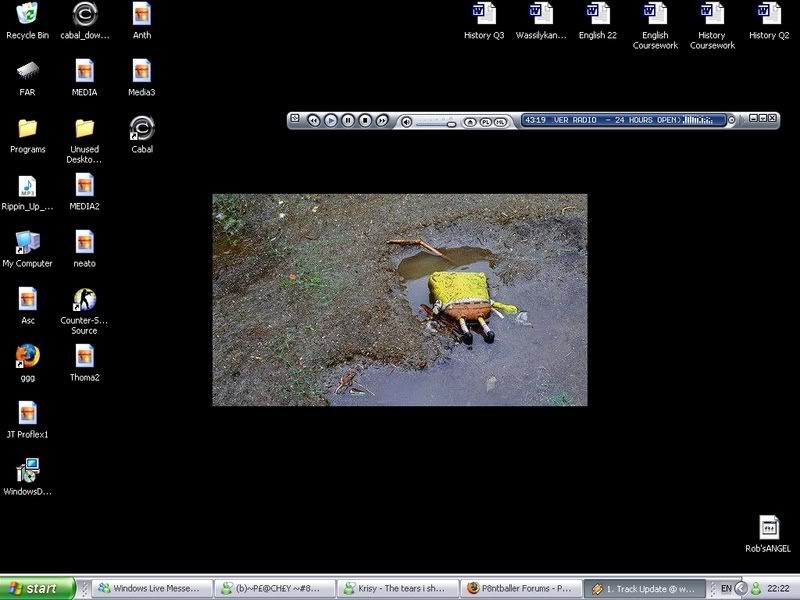The width and height of the screenshot is (800, 600).
Task: Select the MEDIA2 file icon
Action: tap(85, 192)
